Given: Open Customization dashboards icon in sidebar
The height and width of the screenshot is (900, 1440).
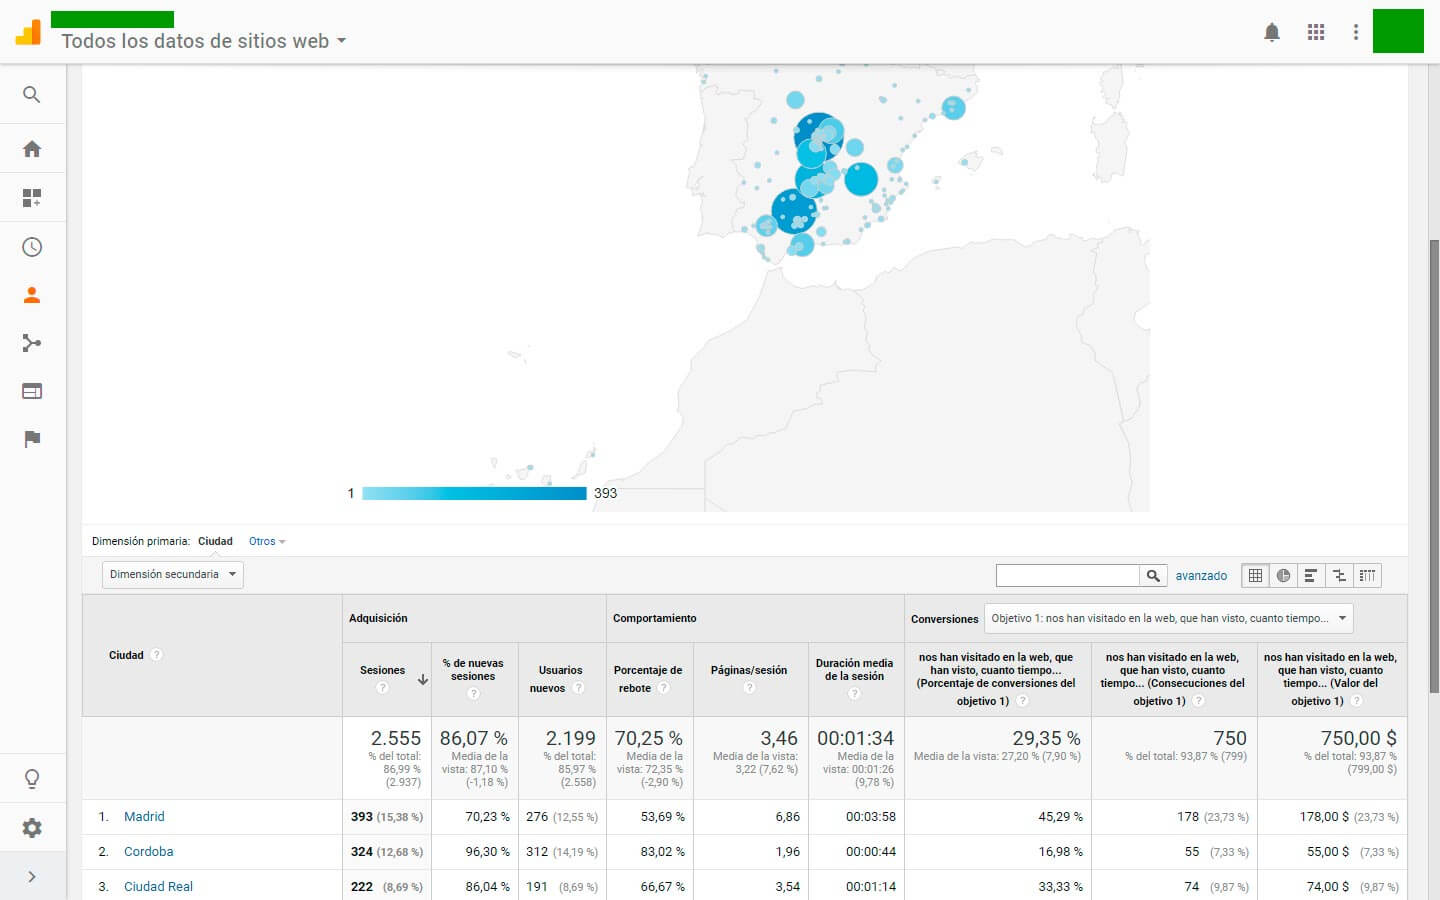Looking at the screenshot, I should click(32, 198).
